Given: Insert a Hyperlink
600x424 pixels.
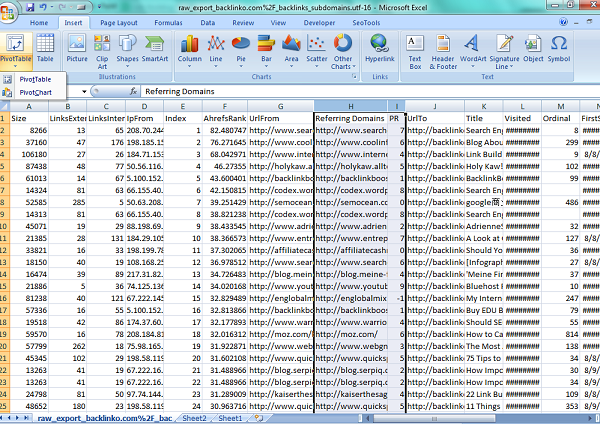Looking at the screenshot, I should (x=380, y=50).
